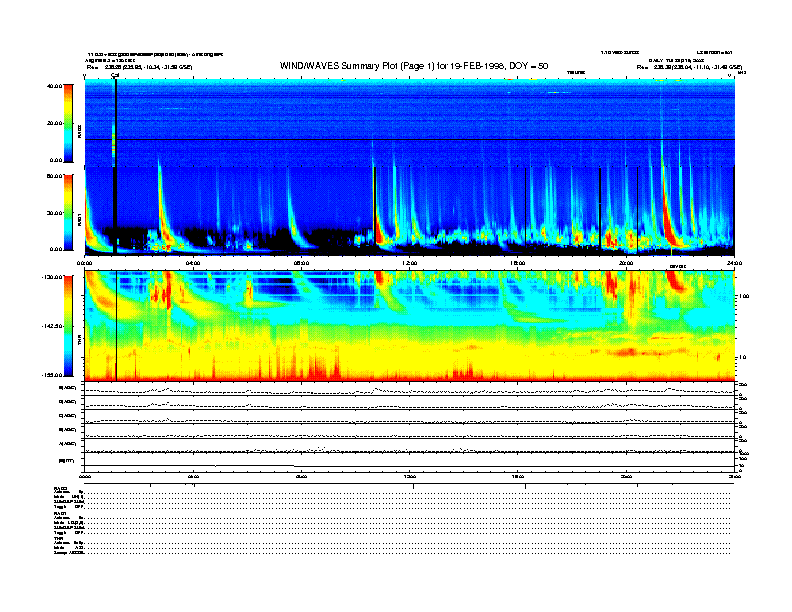Click the -155.00 label on TNR scale
Screen dimensions: 792x612
coord(52,374)
